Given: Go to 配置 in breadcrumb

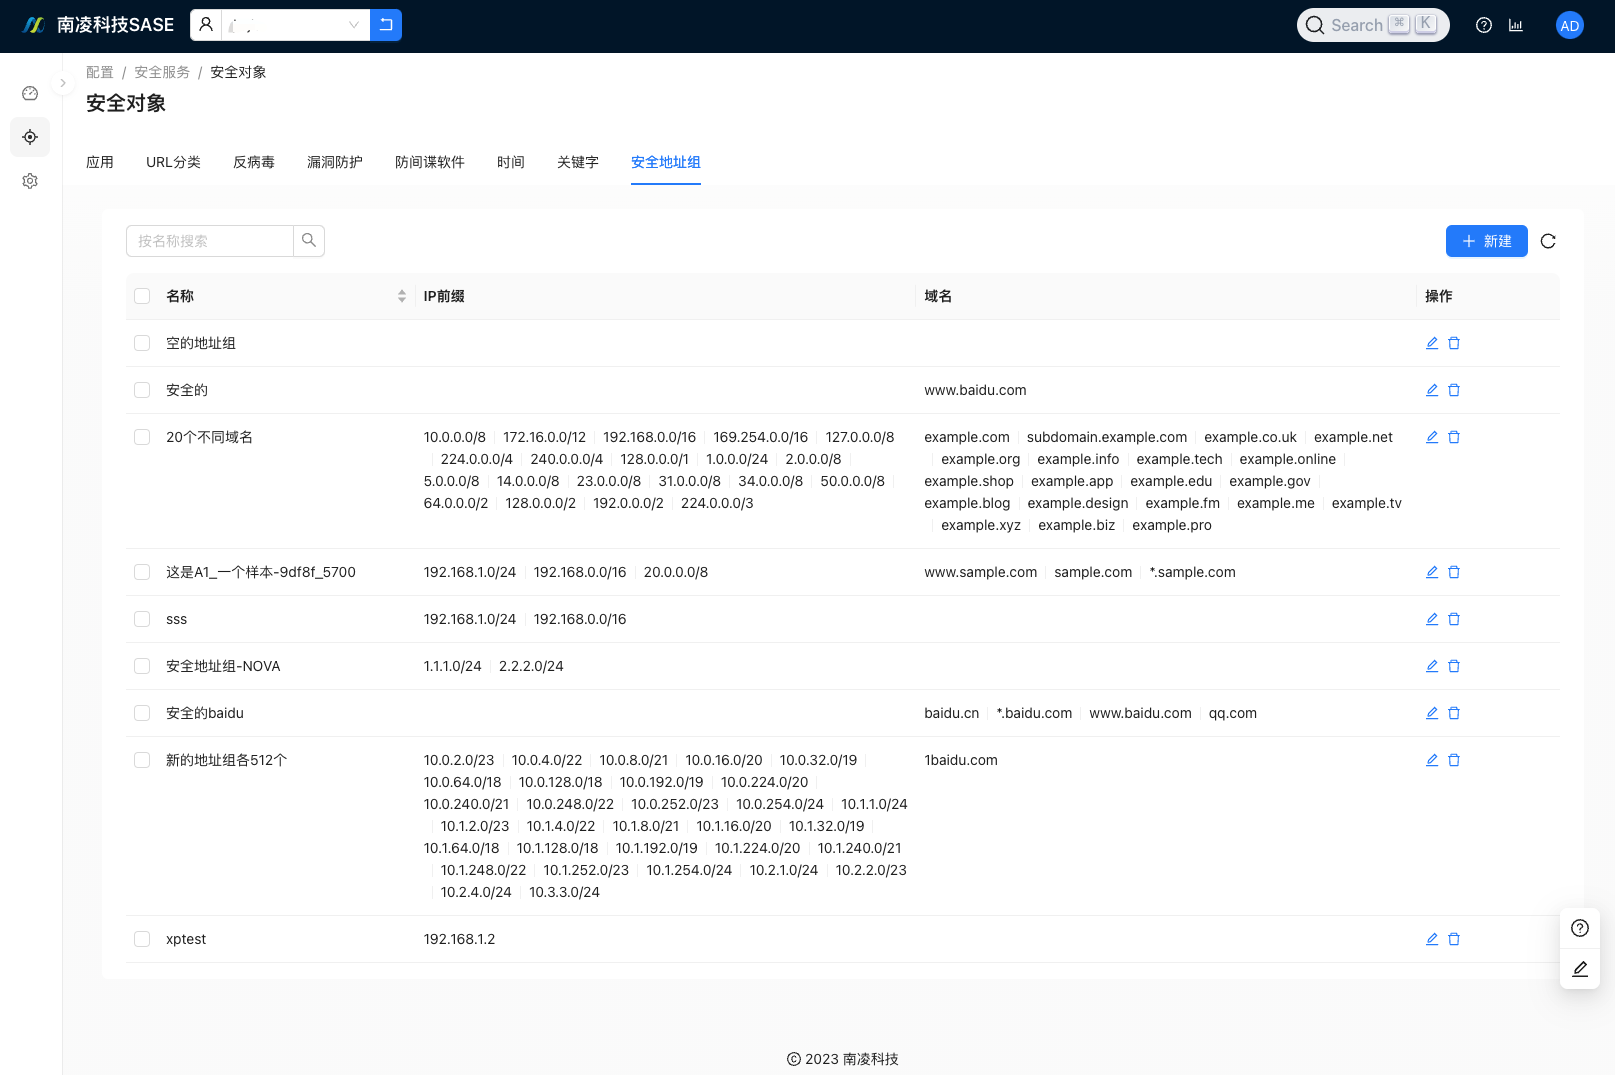Looking at the screenshot, I should pyautogui.click(x=100, y=72).
